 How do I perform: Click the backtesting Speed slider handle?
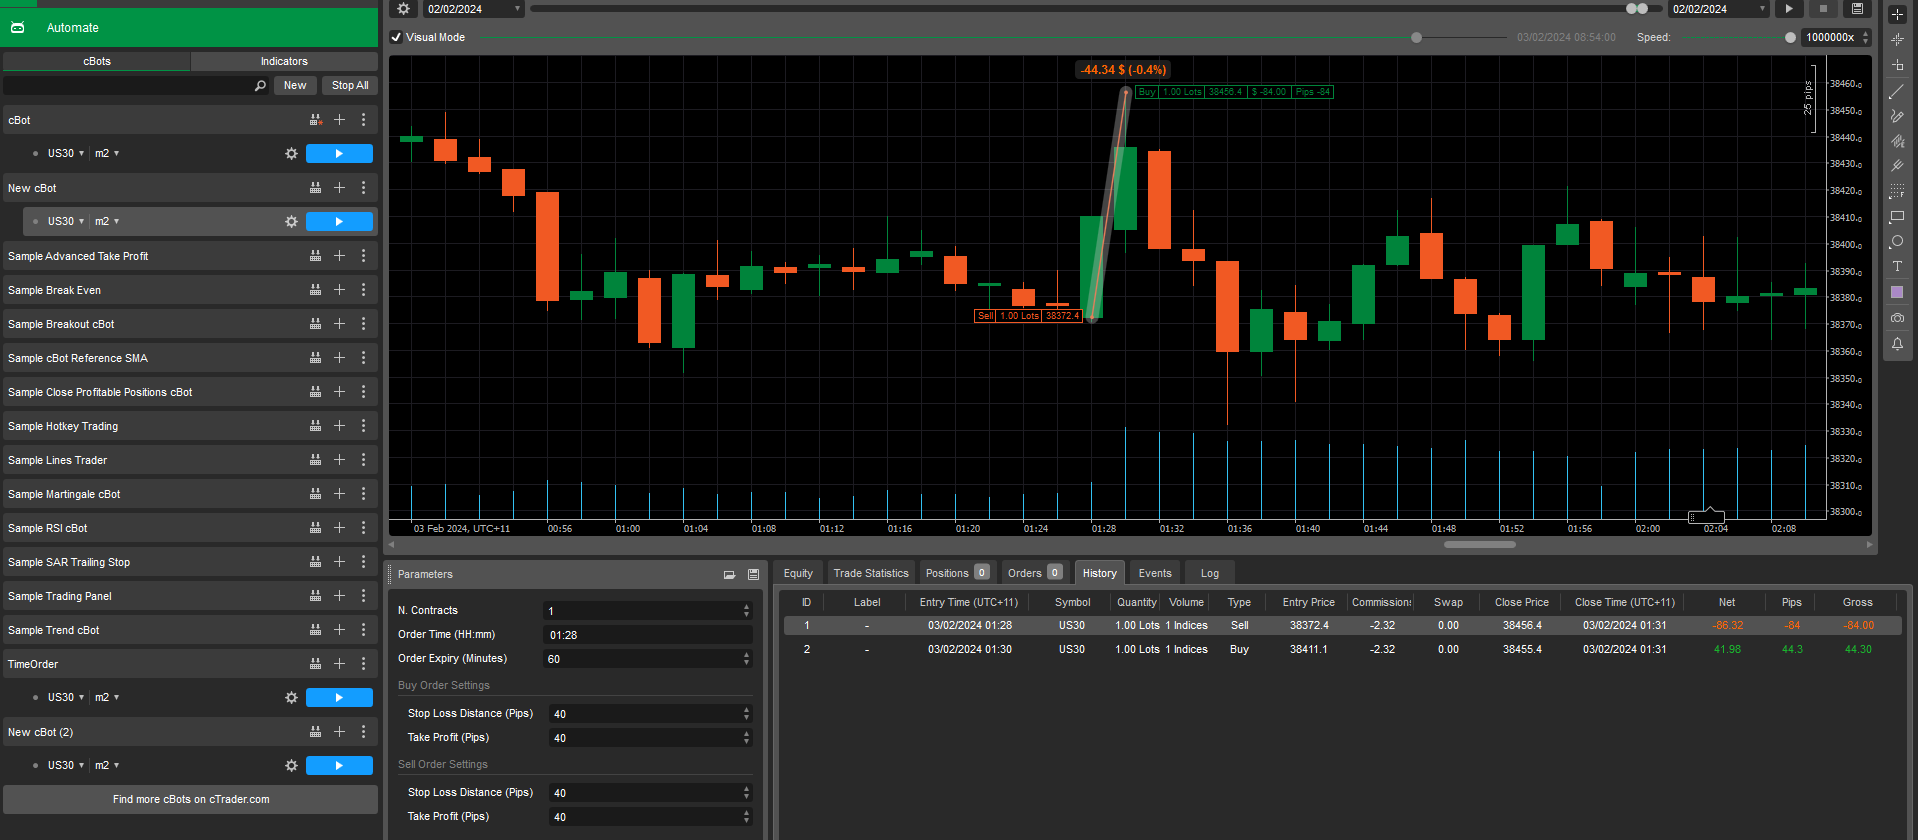[1790, 37]
